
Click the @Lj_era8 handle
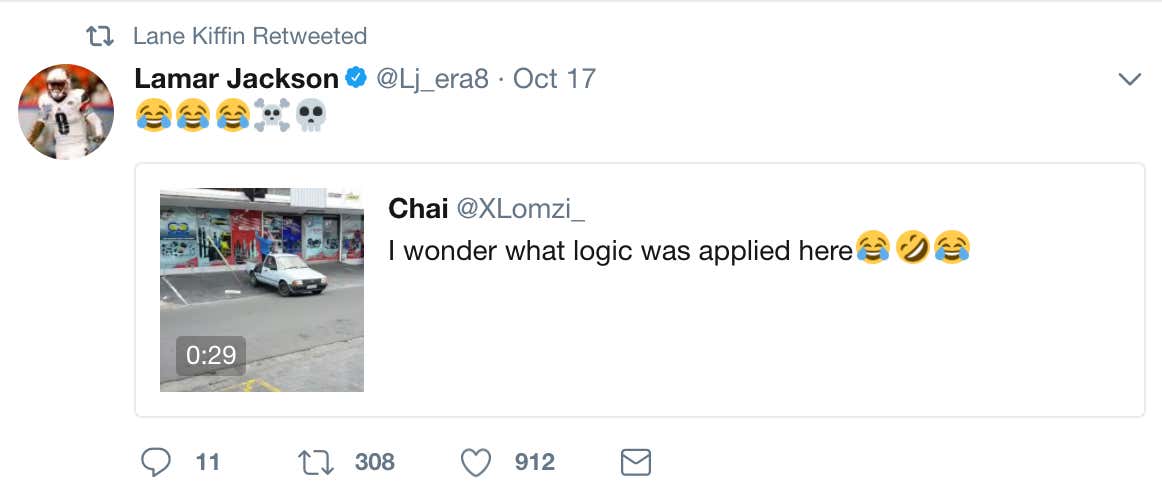point(432,78)
